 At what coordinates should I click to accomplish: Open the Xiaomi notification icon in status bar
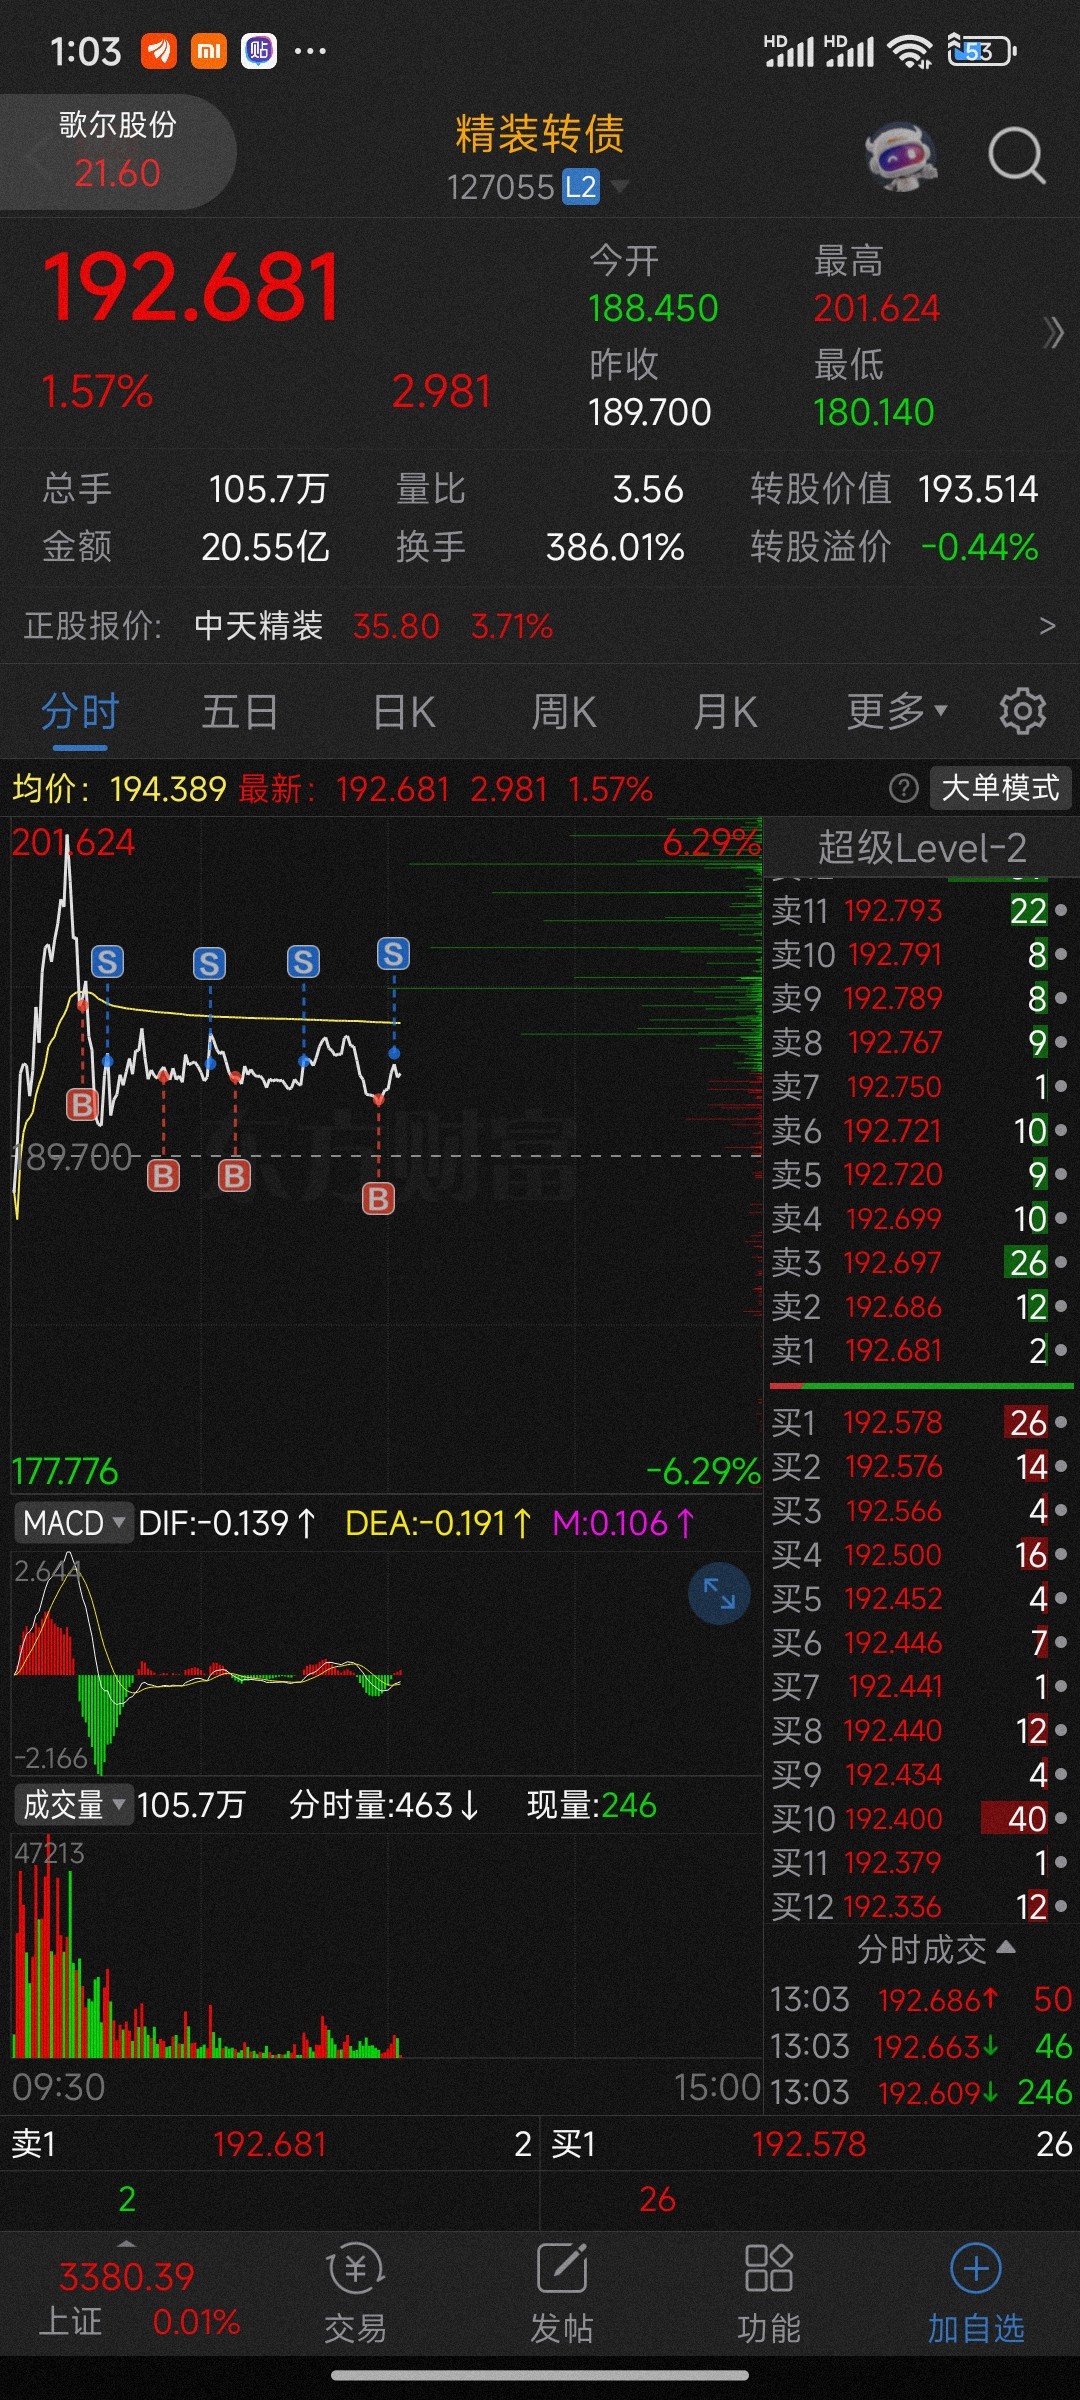209,50
